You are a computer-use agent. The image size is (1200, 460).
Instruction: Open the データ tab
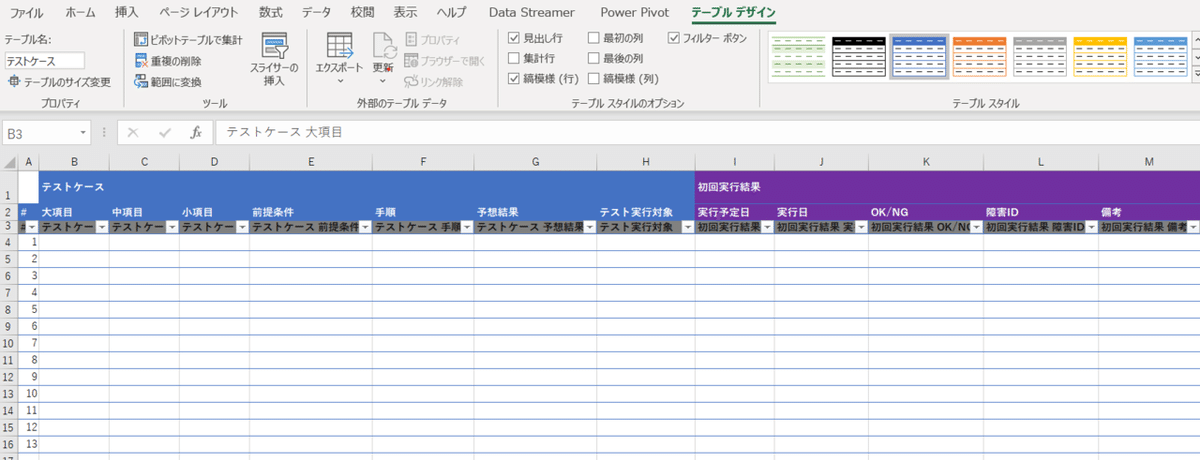pyautogui.click(x=316, y=12)
